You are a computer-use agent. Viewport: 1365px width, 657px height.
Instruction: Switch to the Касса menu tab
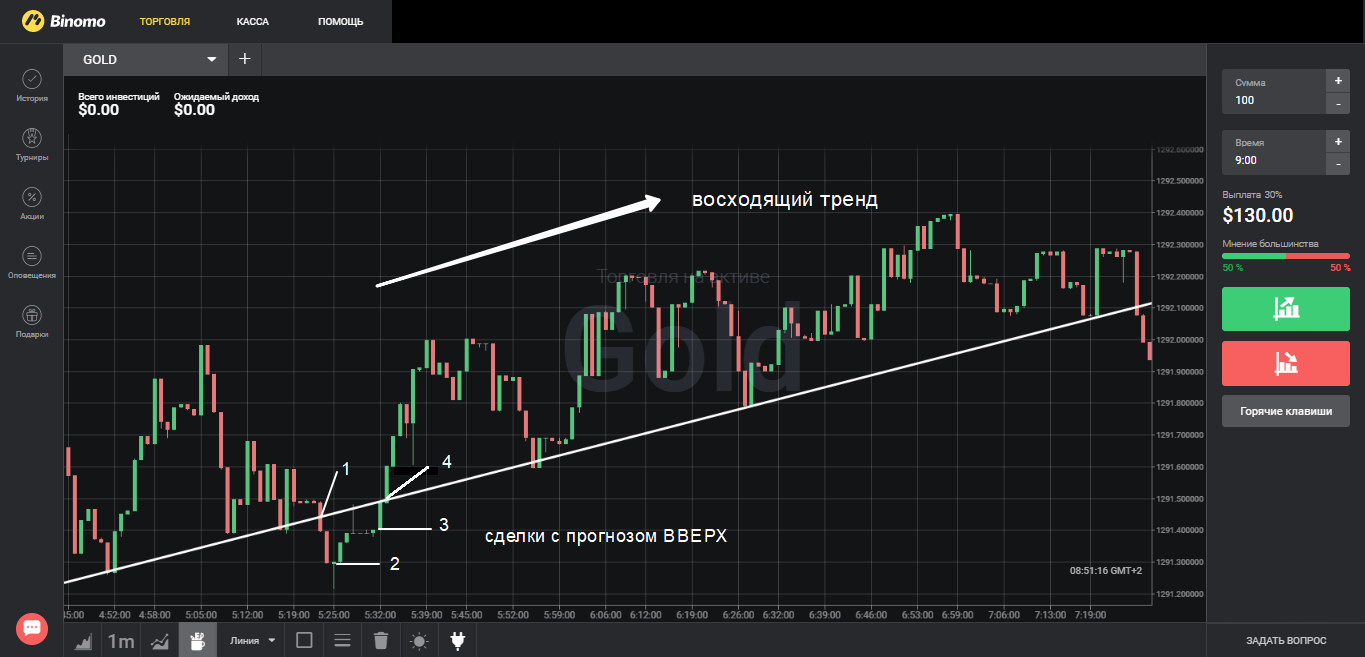pyautogui.click(x=253, y=21)
